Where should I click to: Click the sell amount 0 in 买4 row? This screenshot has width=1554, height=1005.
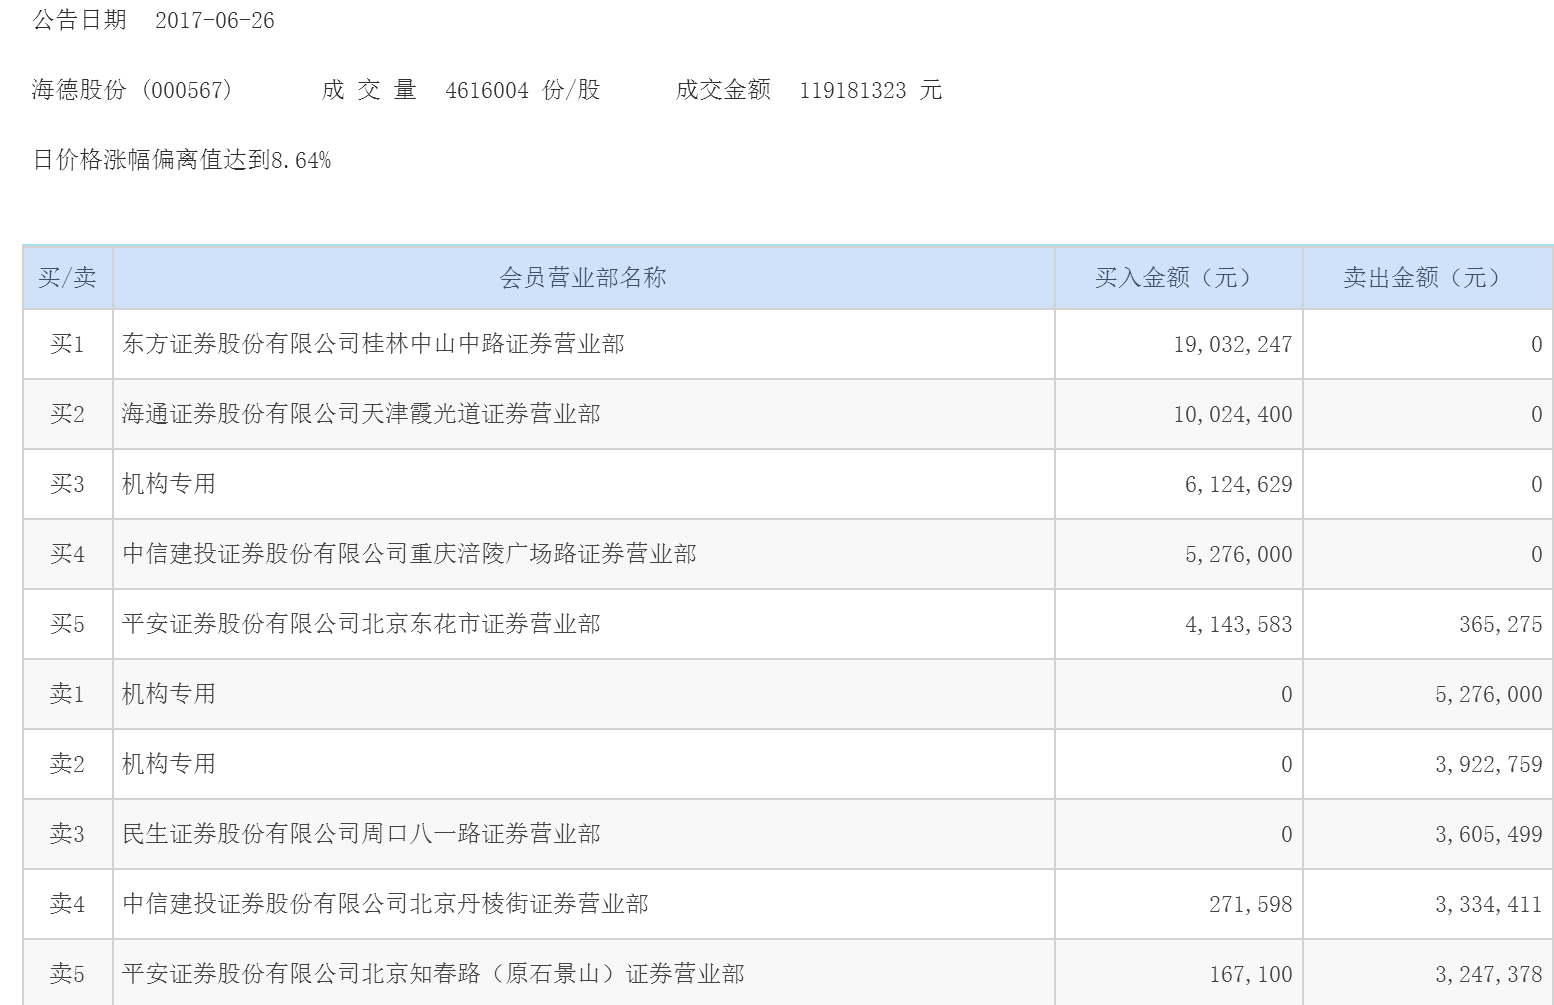(x=1537, y=555)
